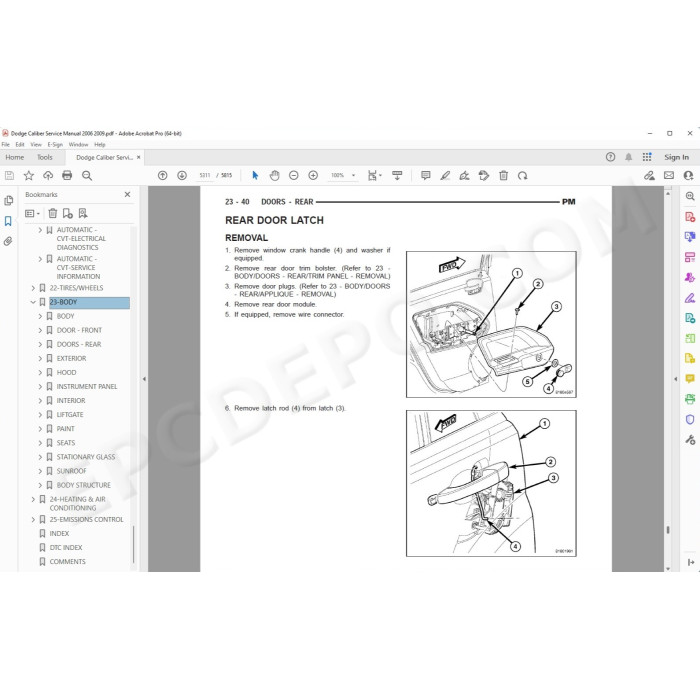Click find current bookmark icon
The width and height of the screenshot is (700, 700).
click(x=83, y=213)
